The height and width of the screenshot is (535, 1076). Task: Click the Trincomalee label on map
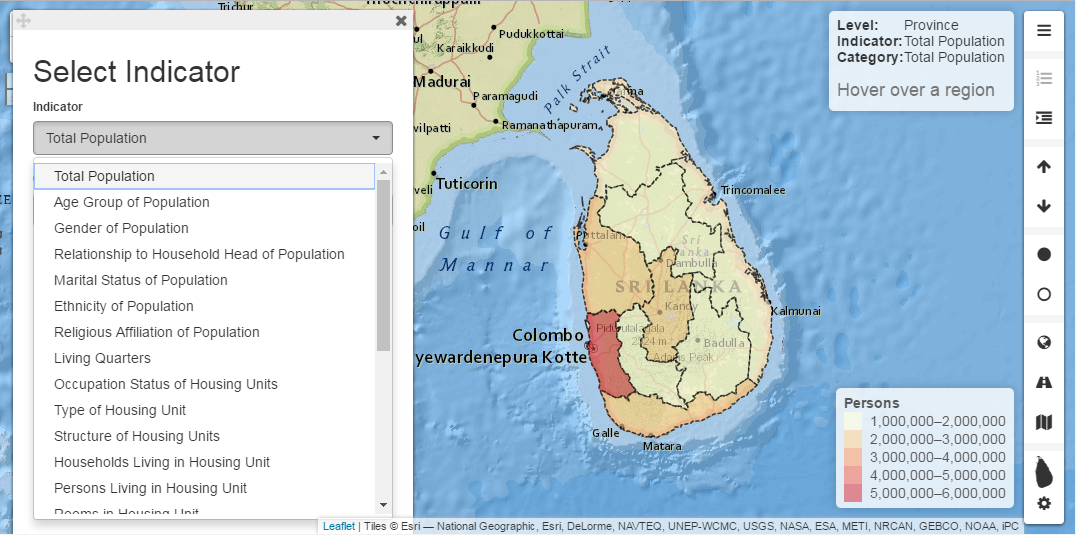point(753,190)
